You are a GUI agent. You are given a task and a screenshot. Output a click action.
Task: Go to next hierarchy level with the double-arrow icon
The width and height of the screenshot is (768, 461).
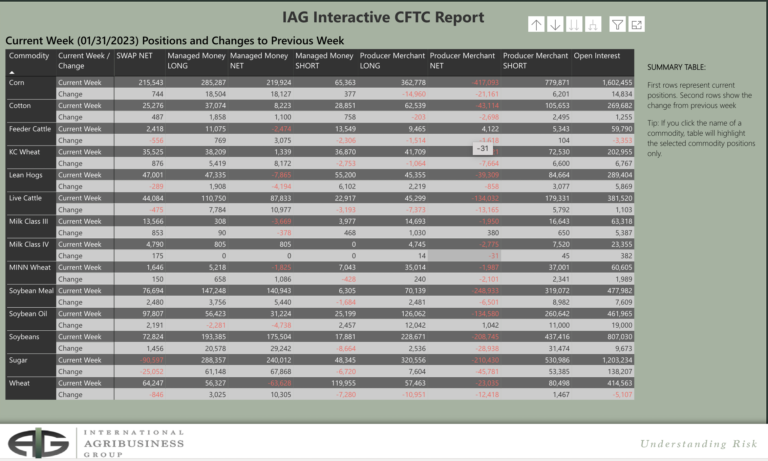click(x=574, y=24)
